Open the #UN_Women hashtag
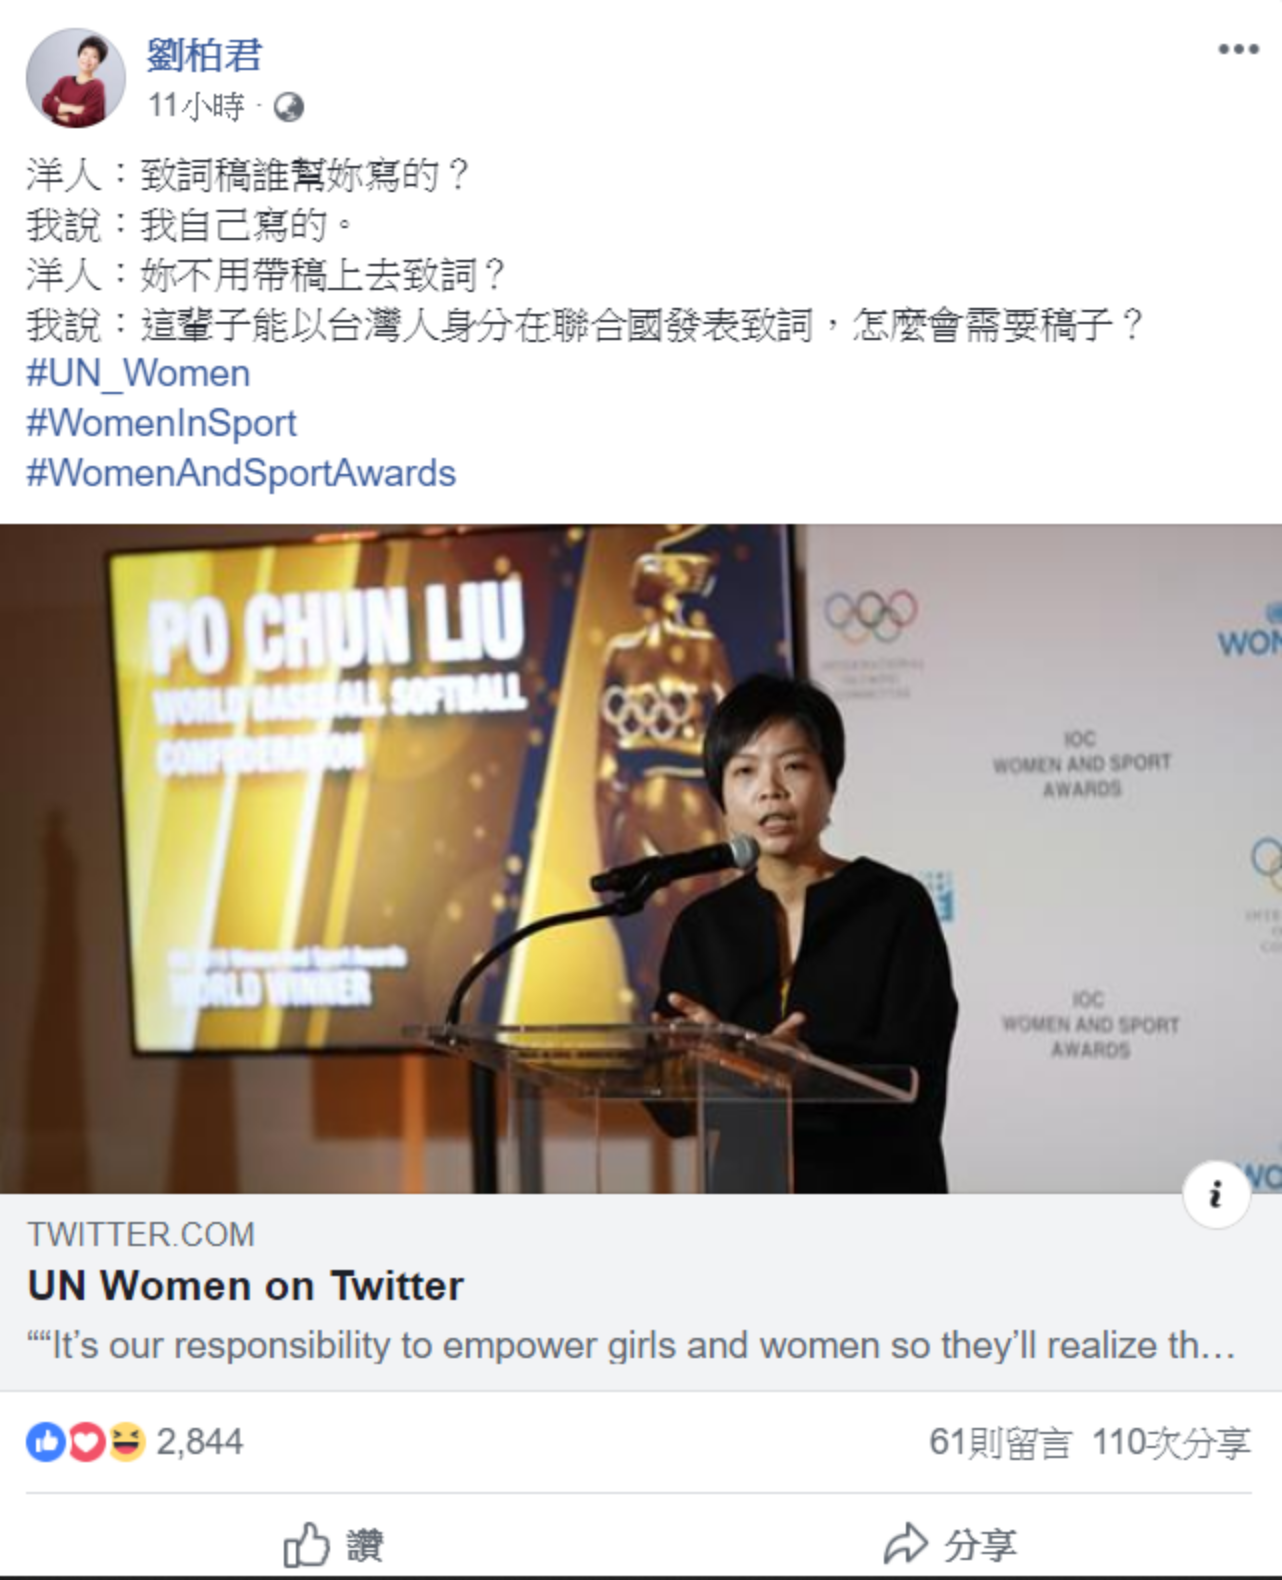The image size is (1282, 1580). click(x=138, y=373)
